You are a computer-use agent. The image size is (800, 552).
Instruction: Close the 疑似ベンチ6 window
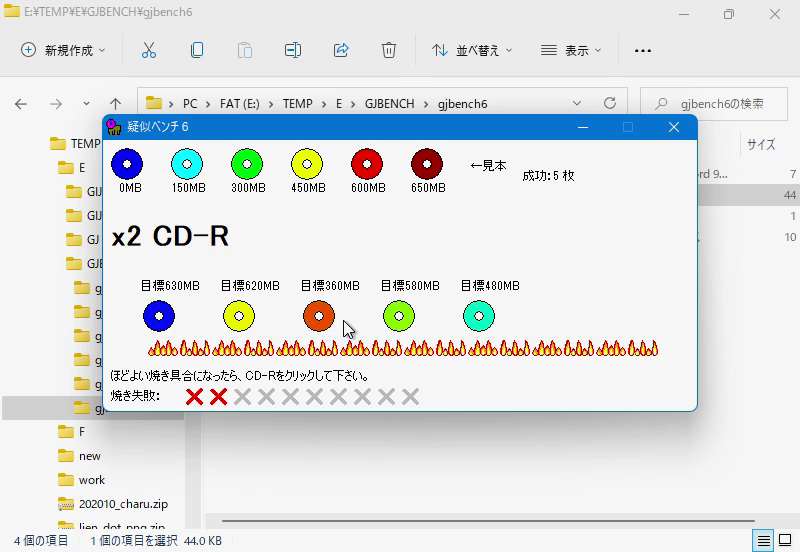pos(673,127)
